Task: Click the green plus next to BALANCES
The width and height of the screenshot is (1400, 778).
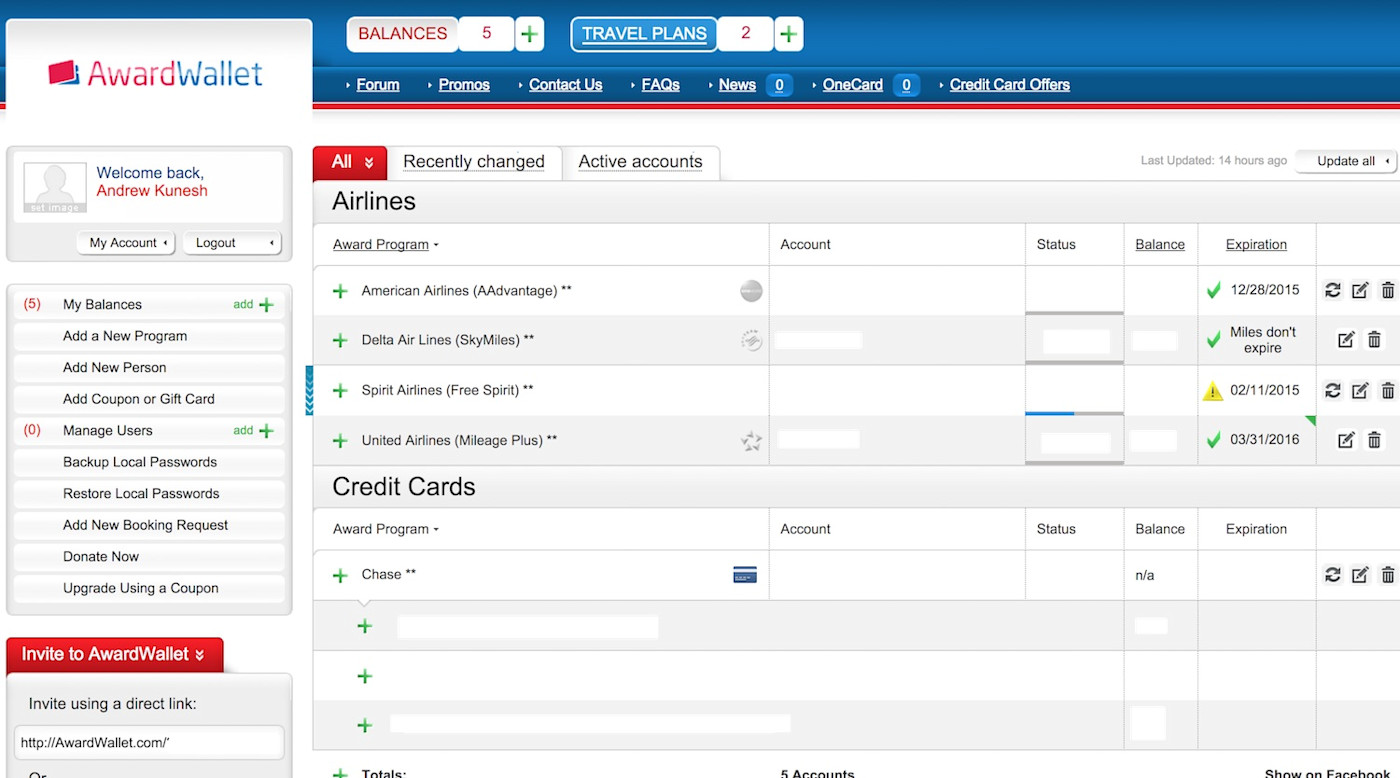Action: [x=529, y=34]
